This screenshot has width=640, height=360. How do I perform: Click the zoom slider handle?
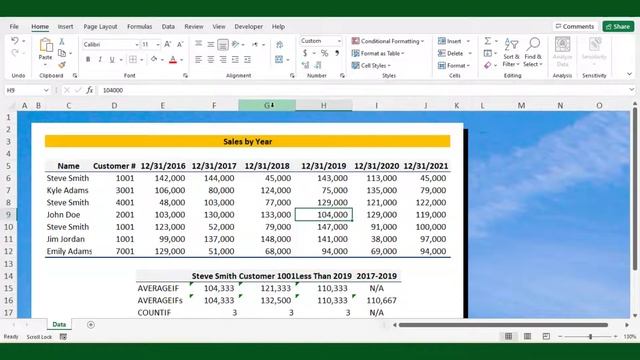(590, 337)
